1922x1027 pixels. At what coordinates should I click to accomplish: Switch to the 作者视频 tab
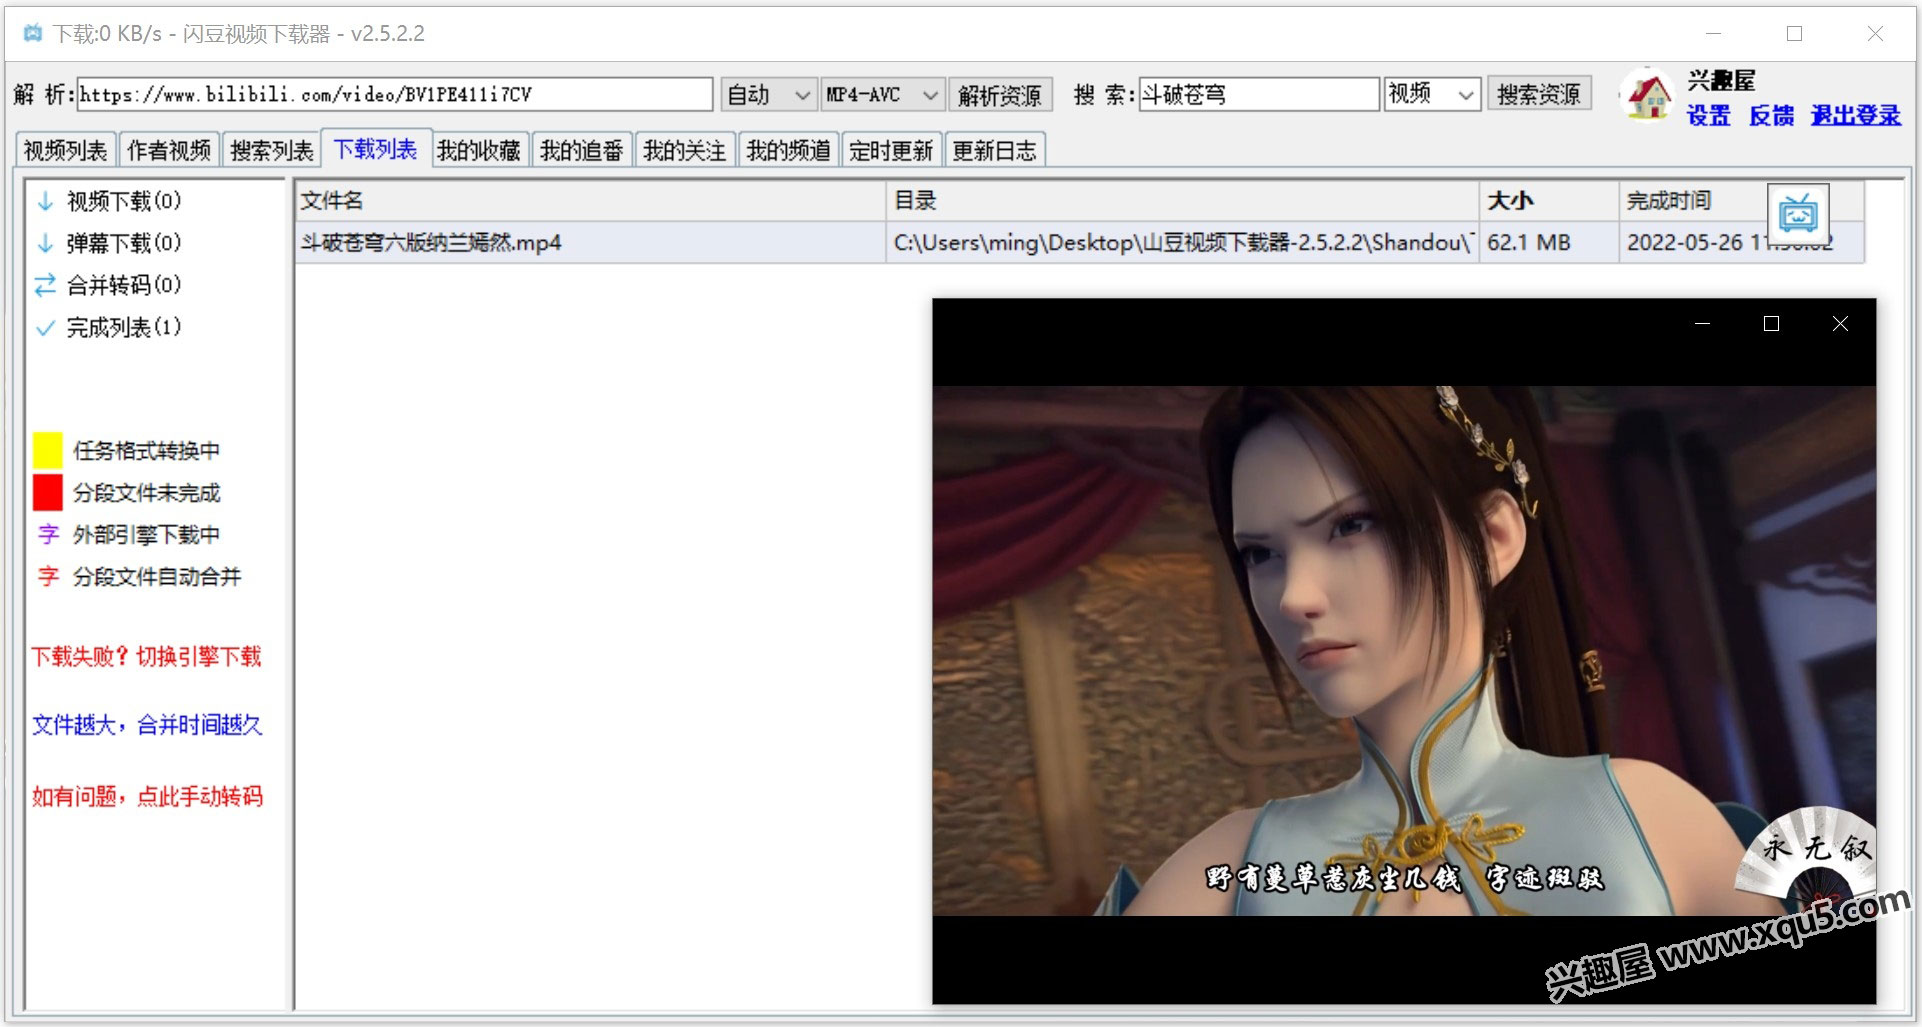169,150
